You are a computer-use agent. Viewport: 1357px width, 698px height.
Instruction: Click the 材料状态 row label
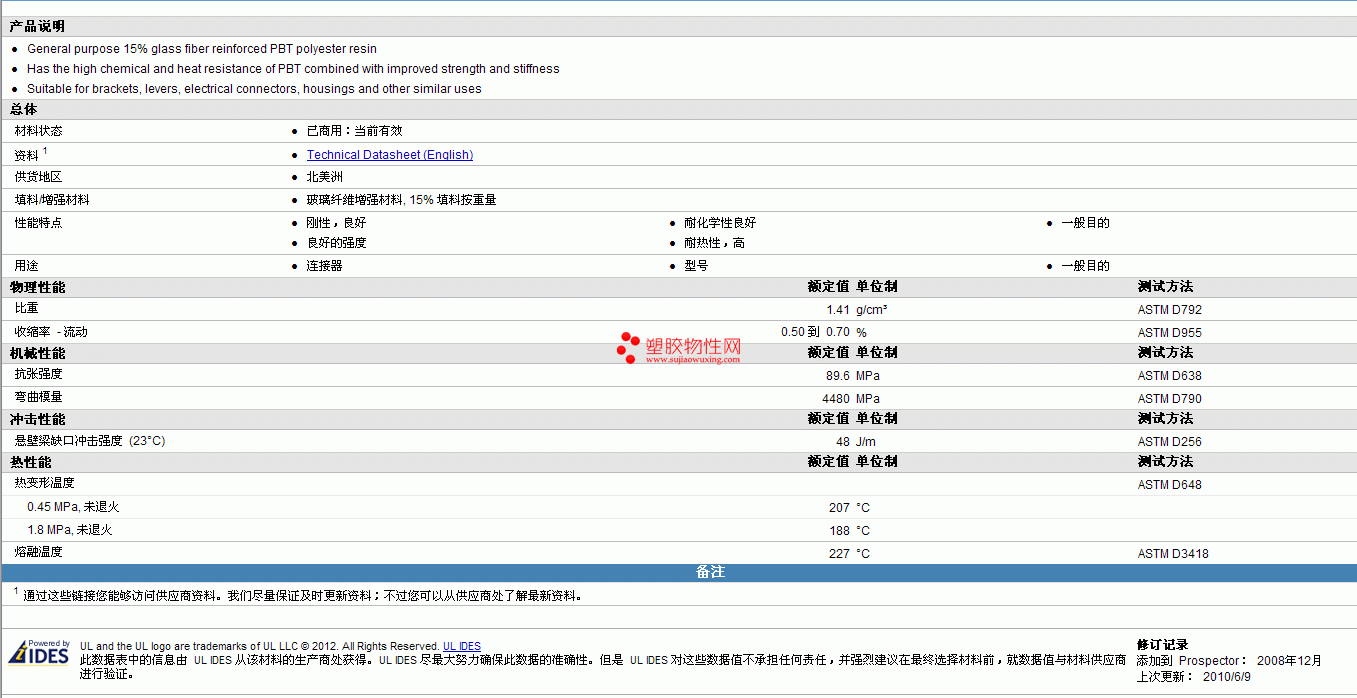39,131
